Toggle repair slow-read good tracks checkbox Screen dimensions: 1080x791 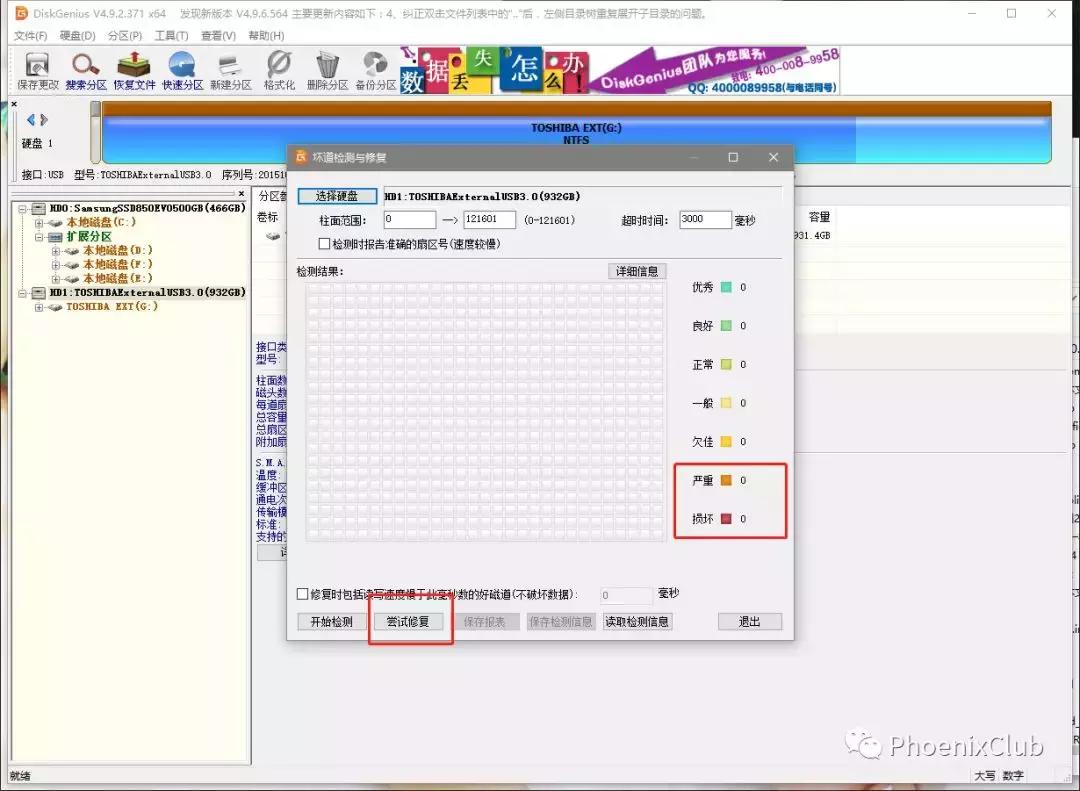tap(302, 594)
